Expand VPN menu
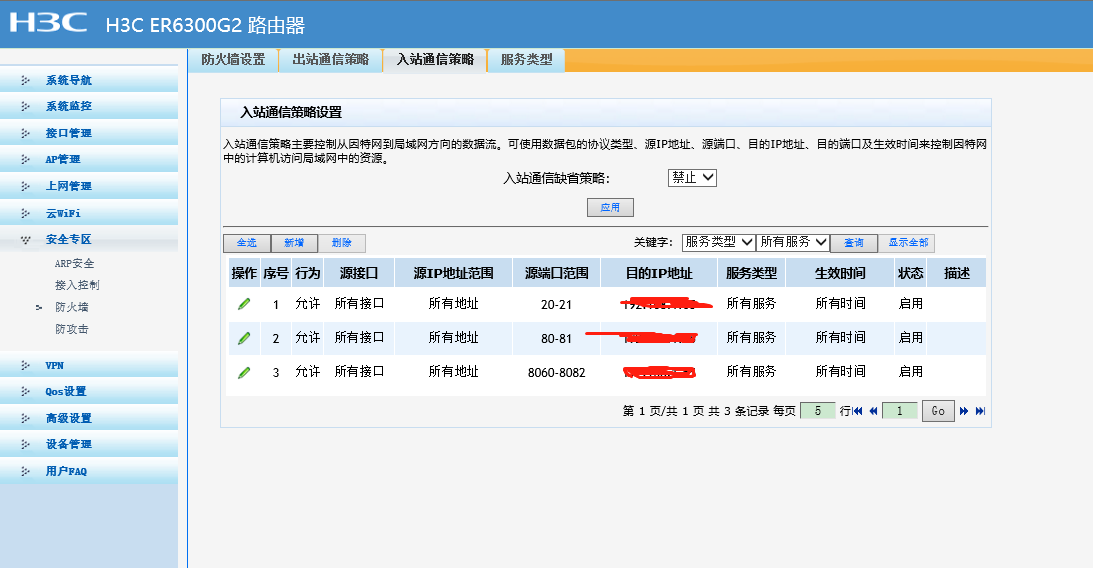Viewport: 1093px width, 568px height. click(89, 365)
